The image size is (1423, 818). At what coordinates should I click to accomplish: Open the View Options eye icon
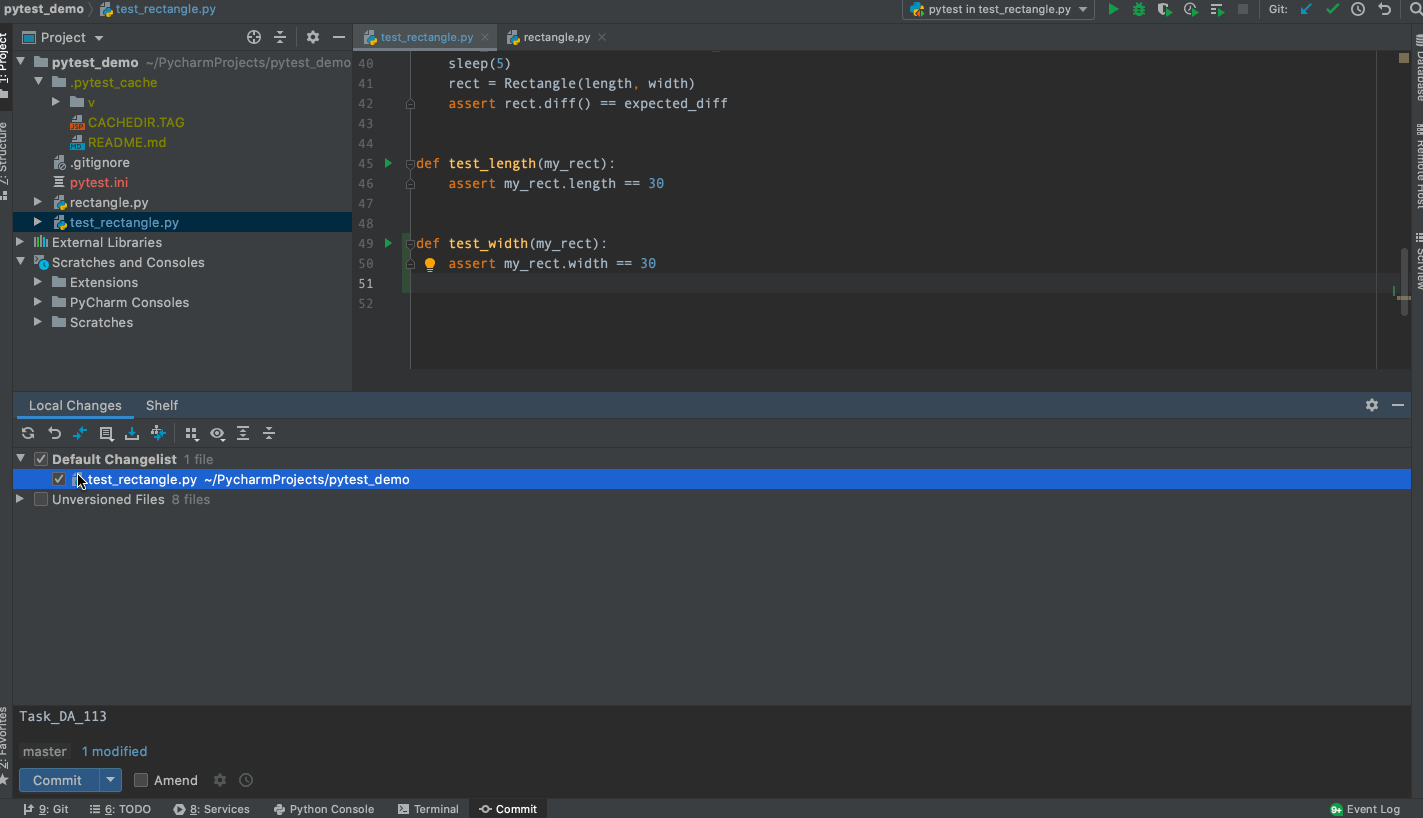point(217,433)
